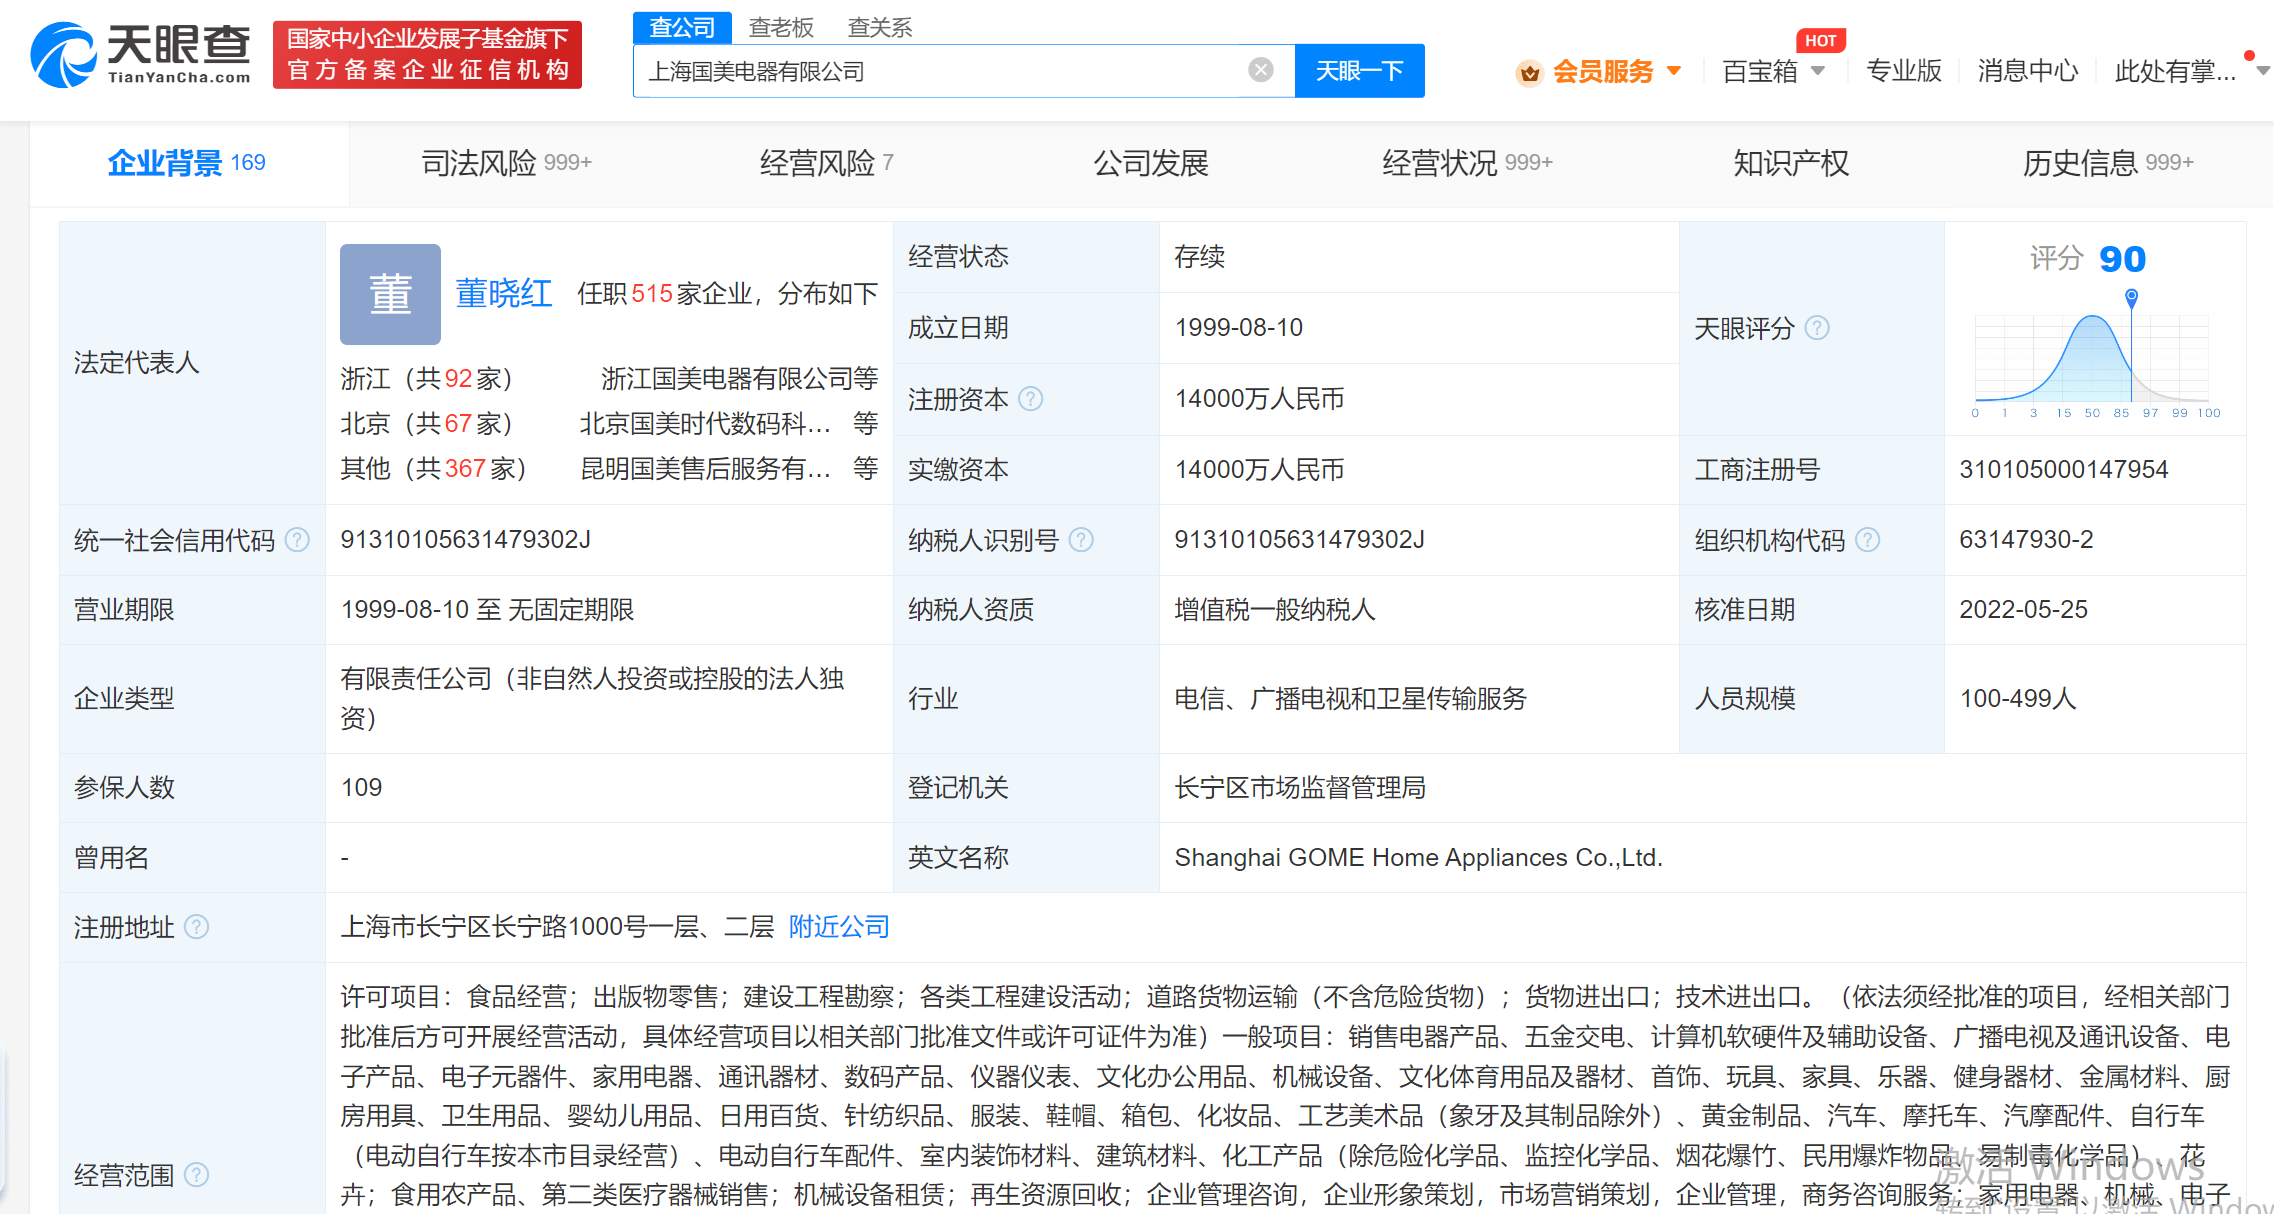Switch to the 司法风险 tab

pos(506,163)
